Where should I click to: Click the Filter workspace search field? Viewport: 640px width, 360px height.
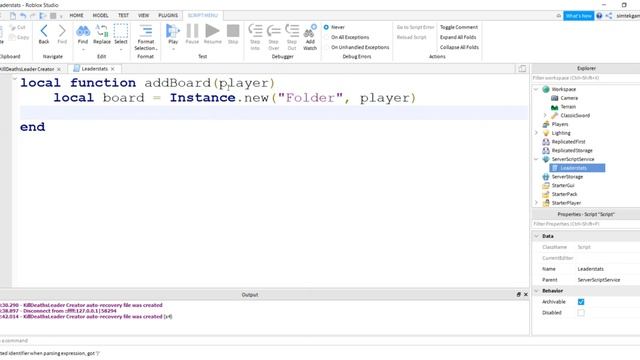(x=586, y=78)
